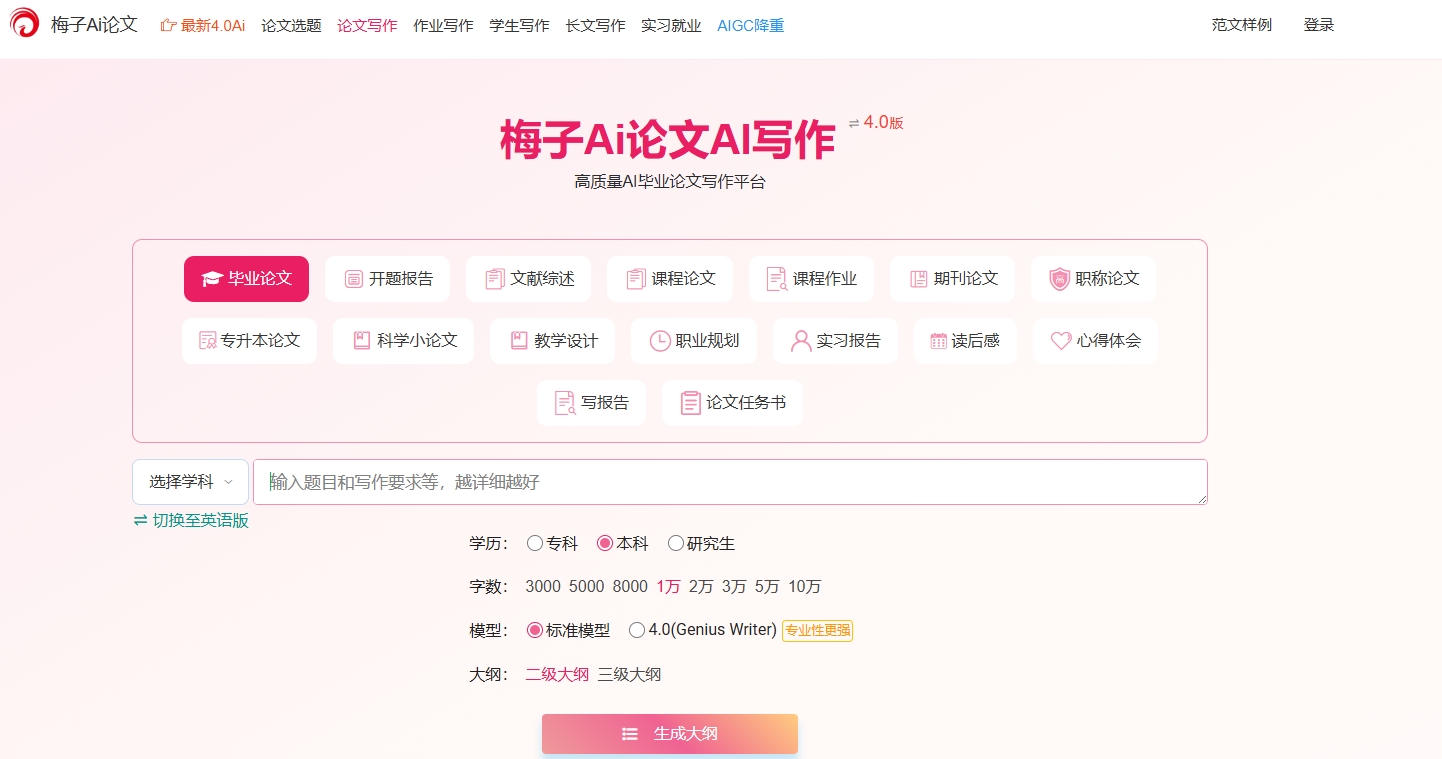Click the 论文任务书 clipboard icon

point(690,403)
